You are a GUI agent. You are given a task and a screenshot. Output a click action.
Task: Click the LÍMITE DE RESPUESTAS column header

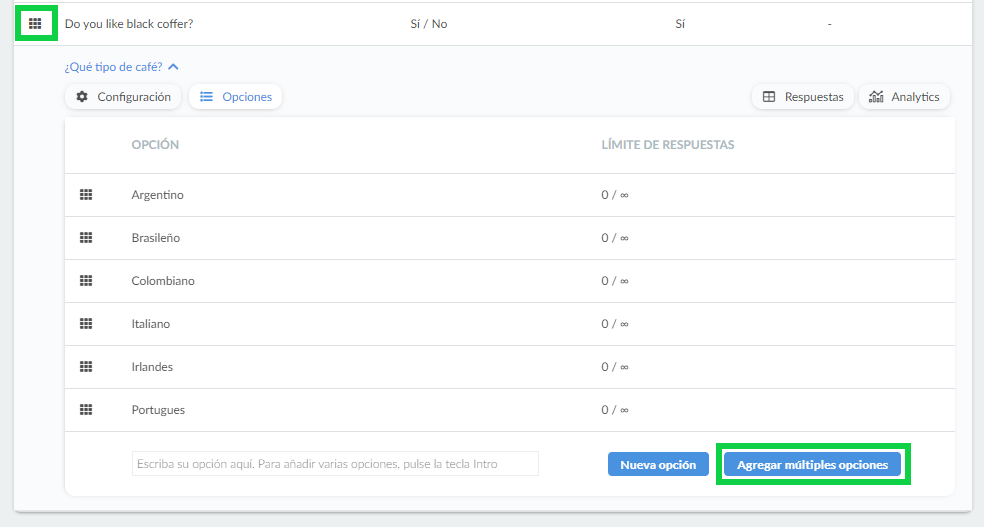668,144
